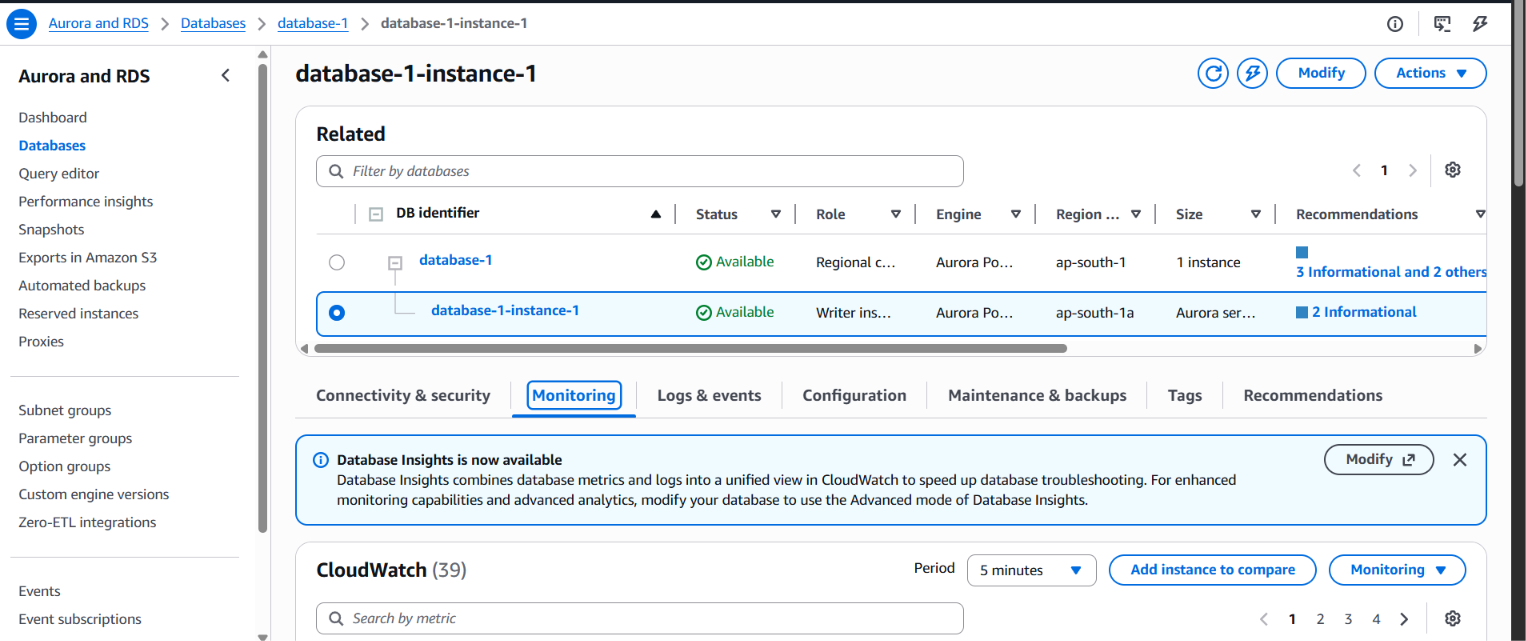
Task: Click the sidebar vertical scrollbar
Action: tap(263, 298)
